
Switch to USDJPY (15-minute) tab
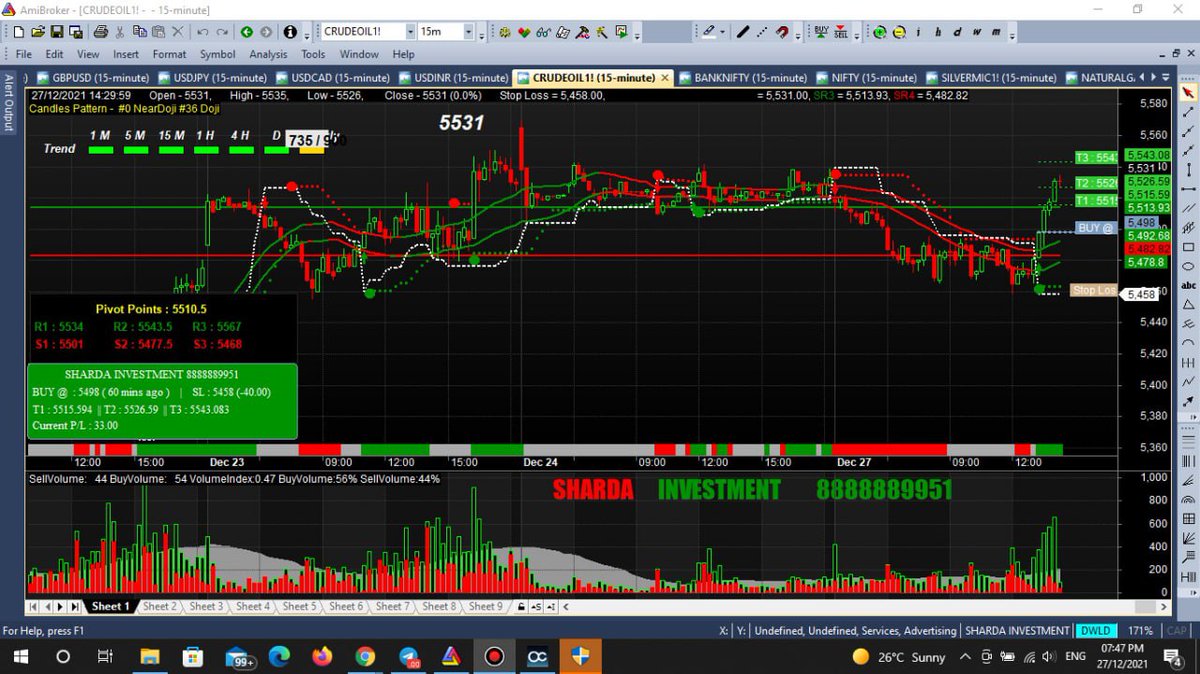coord(211,77)
